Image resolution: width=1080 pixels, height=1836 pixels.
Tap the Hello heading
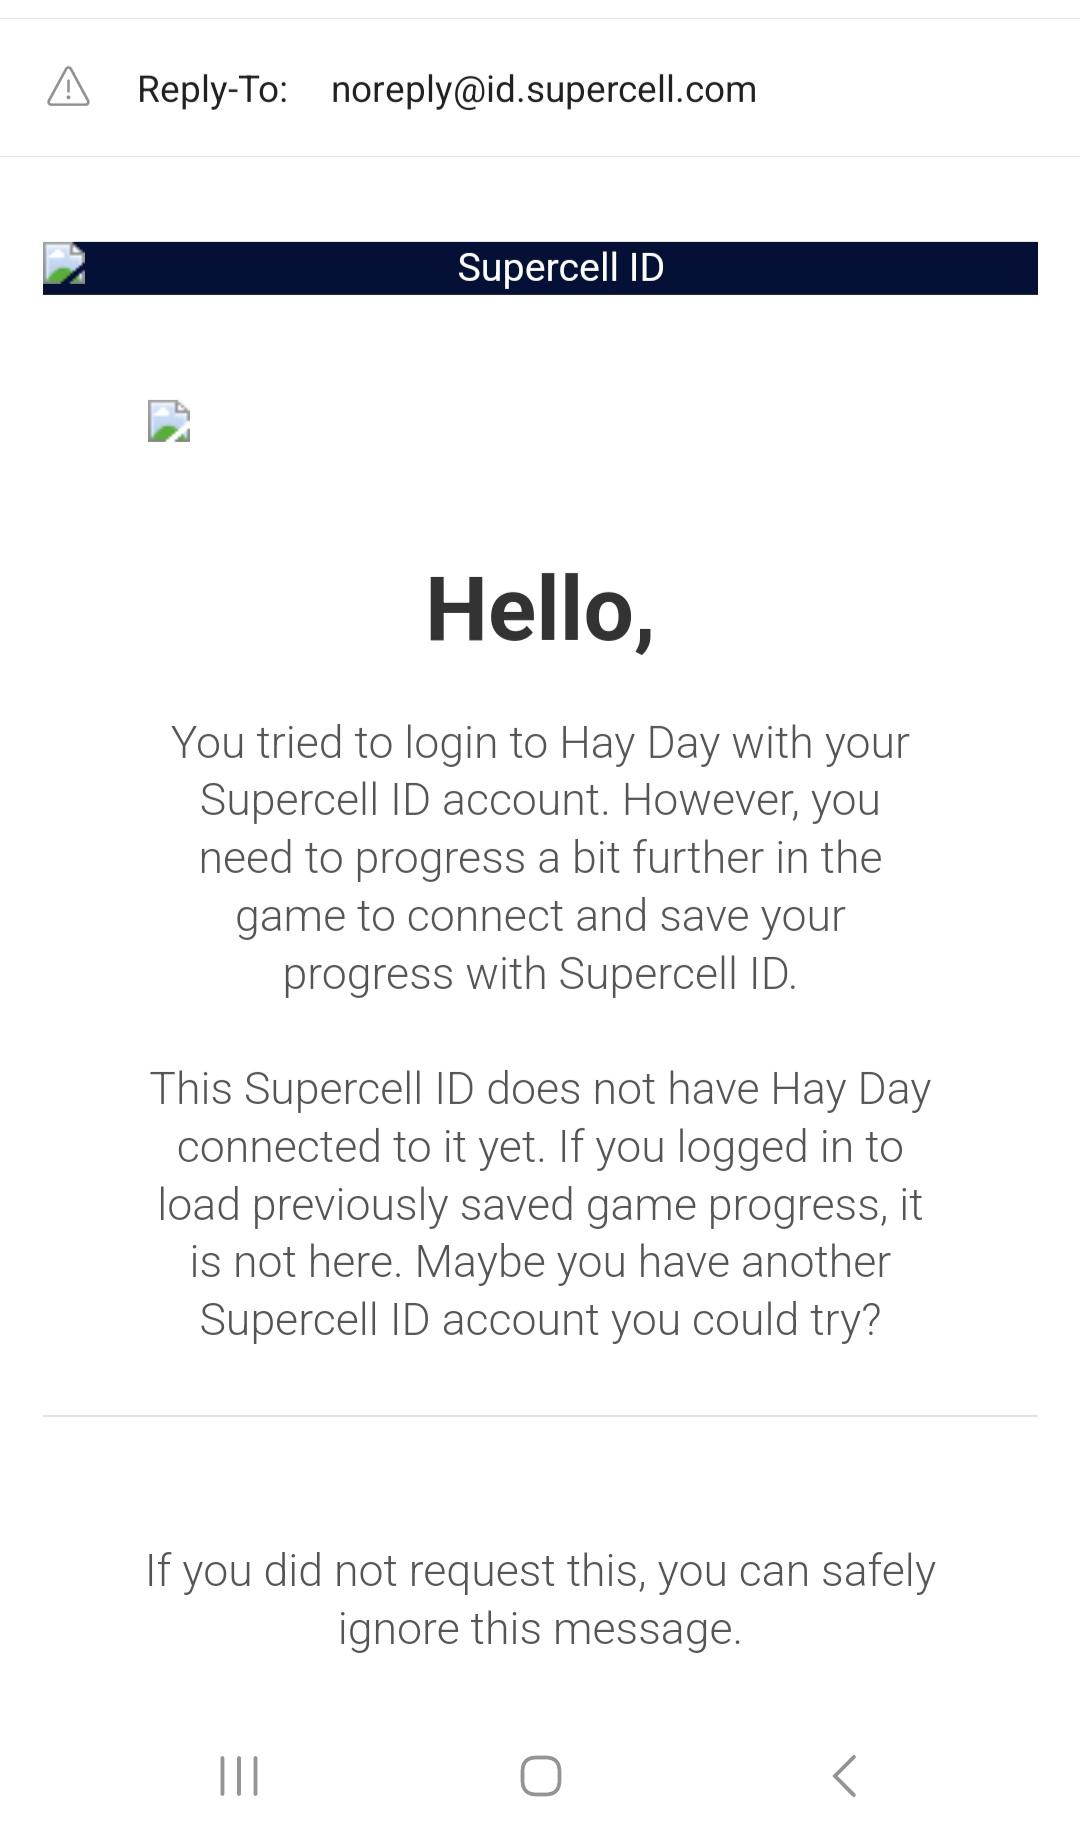(540, 609)
